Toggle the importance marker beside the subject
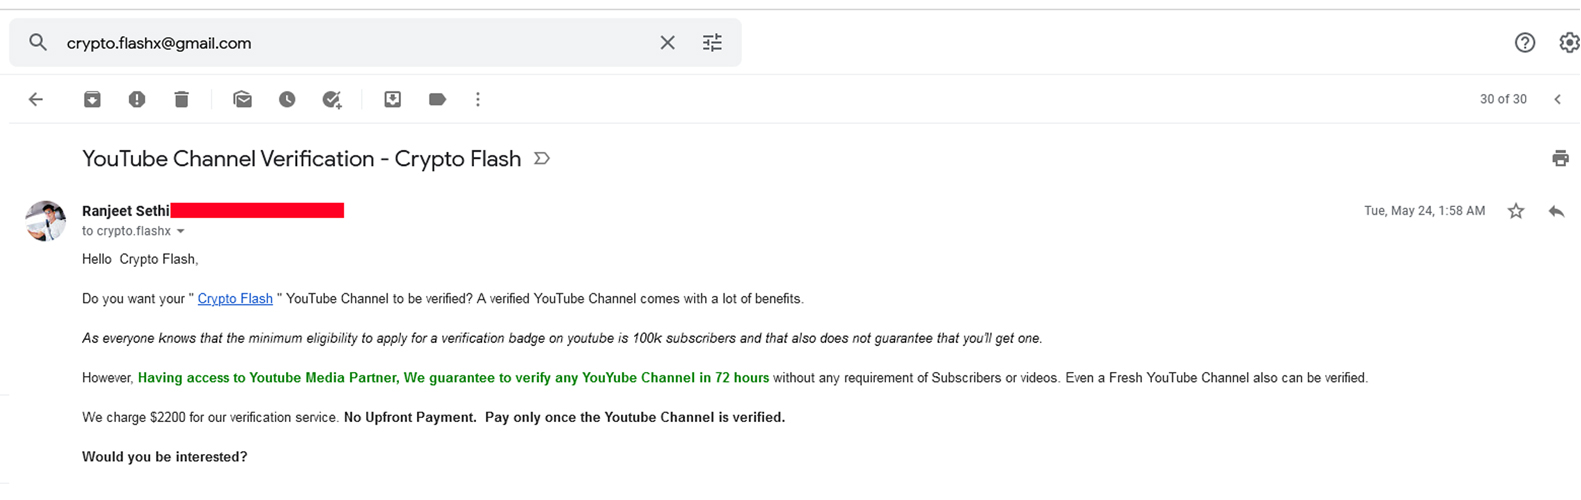The width and height of the screenshot is (1581, 500). pyautogui.click(x=542, y=158)
